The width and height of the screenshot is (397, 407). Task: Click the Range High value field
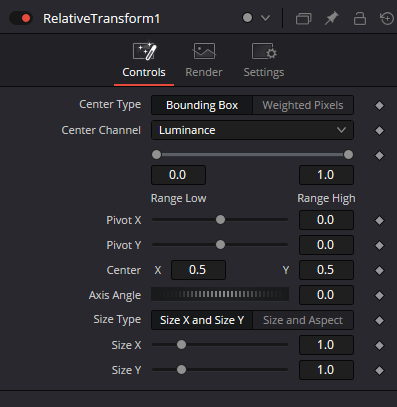tap(326, 175)
